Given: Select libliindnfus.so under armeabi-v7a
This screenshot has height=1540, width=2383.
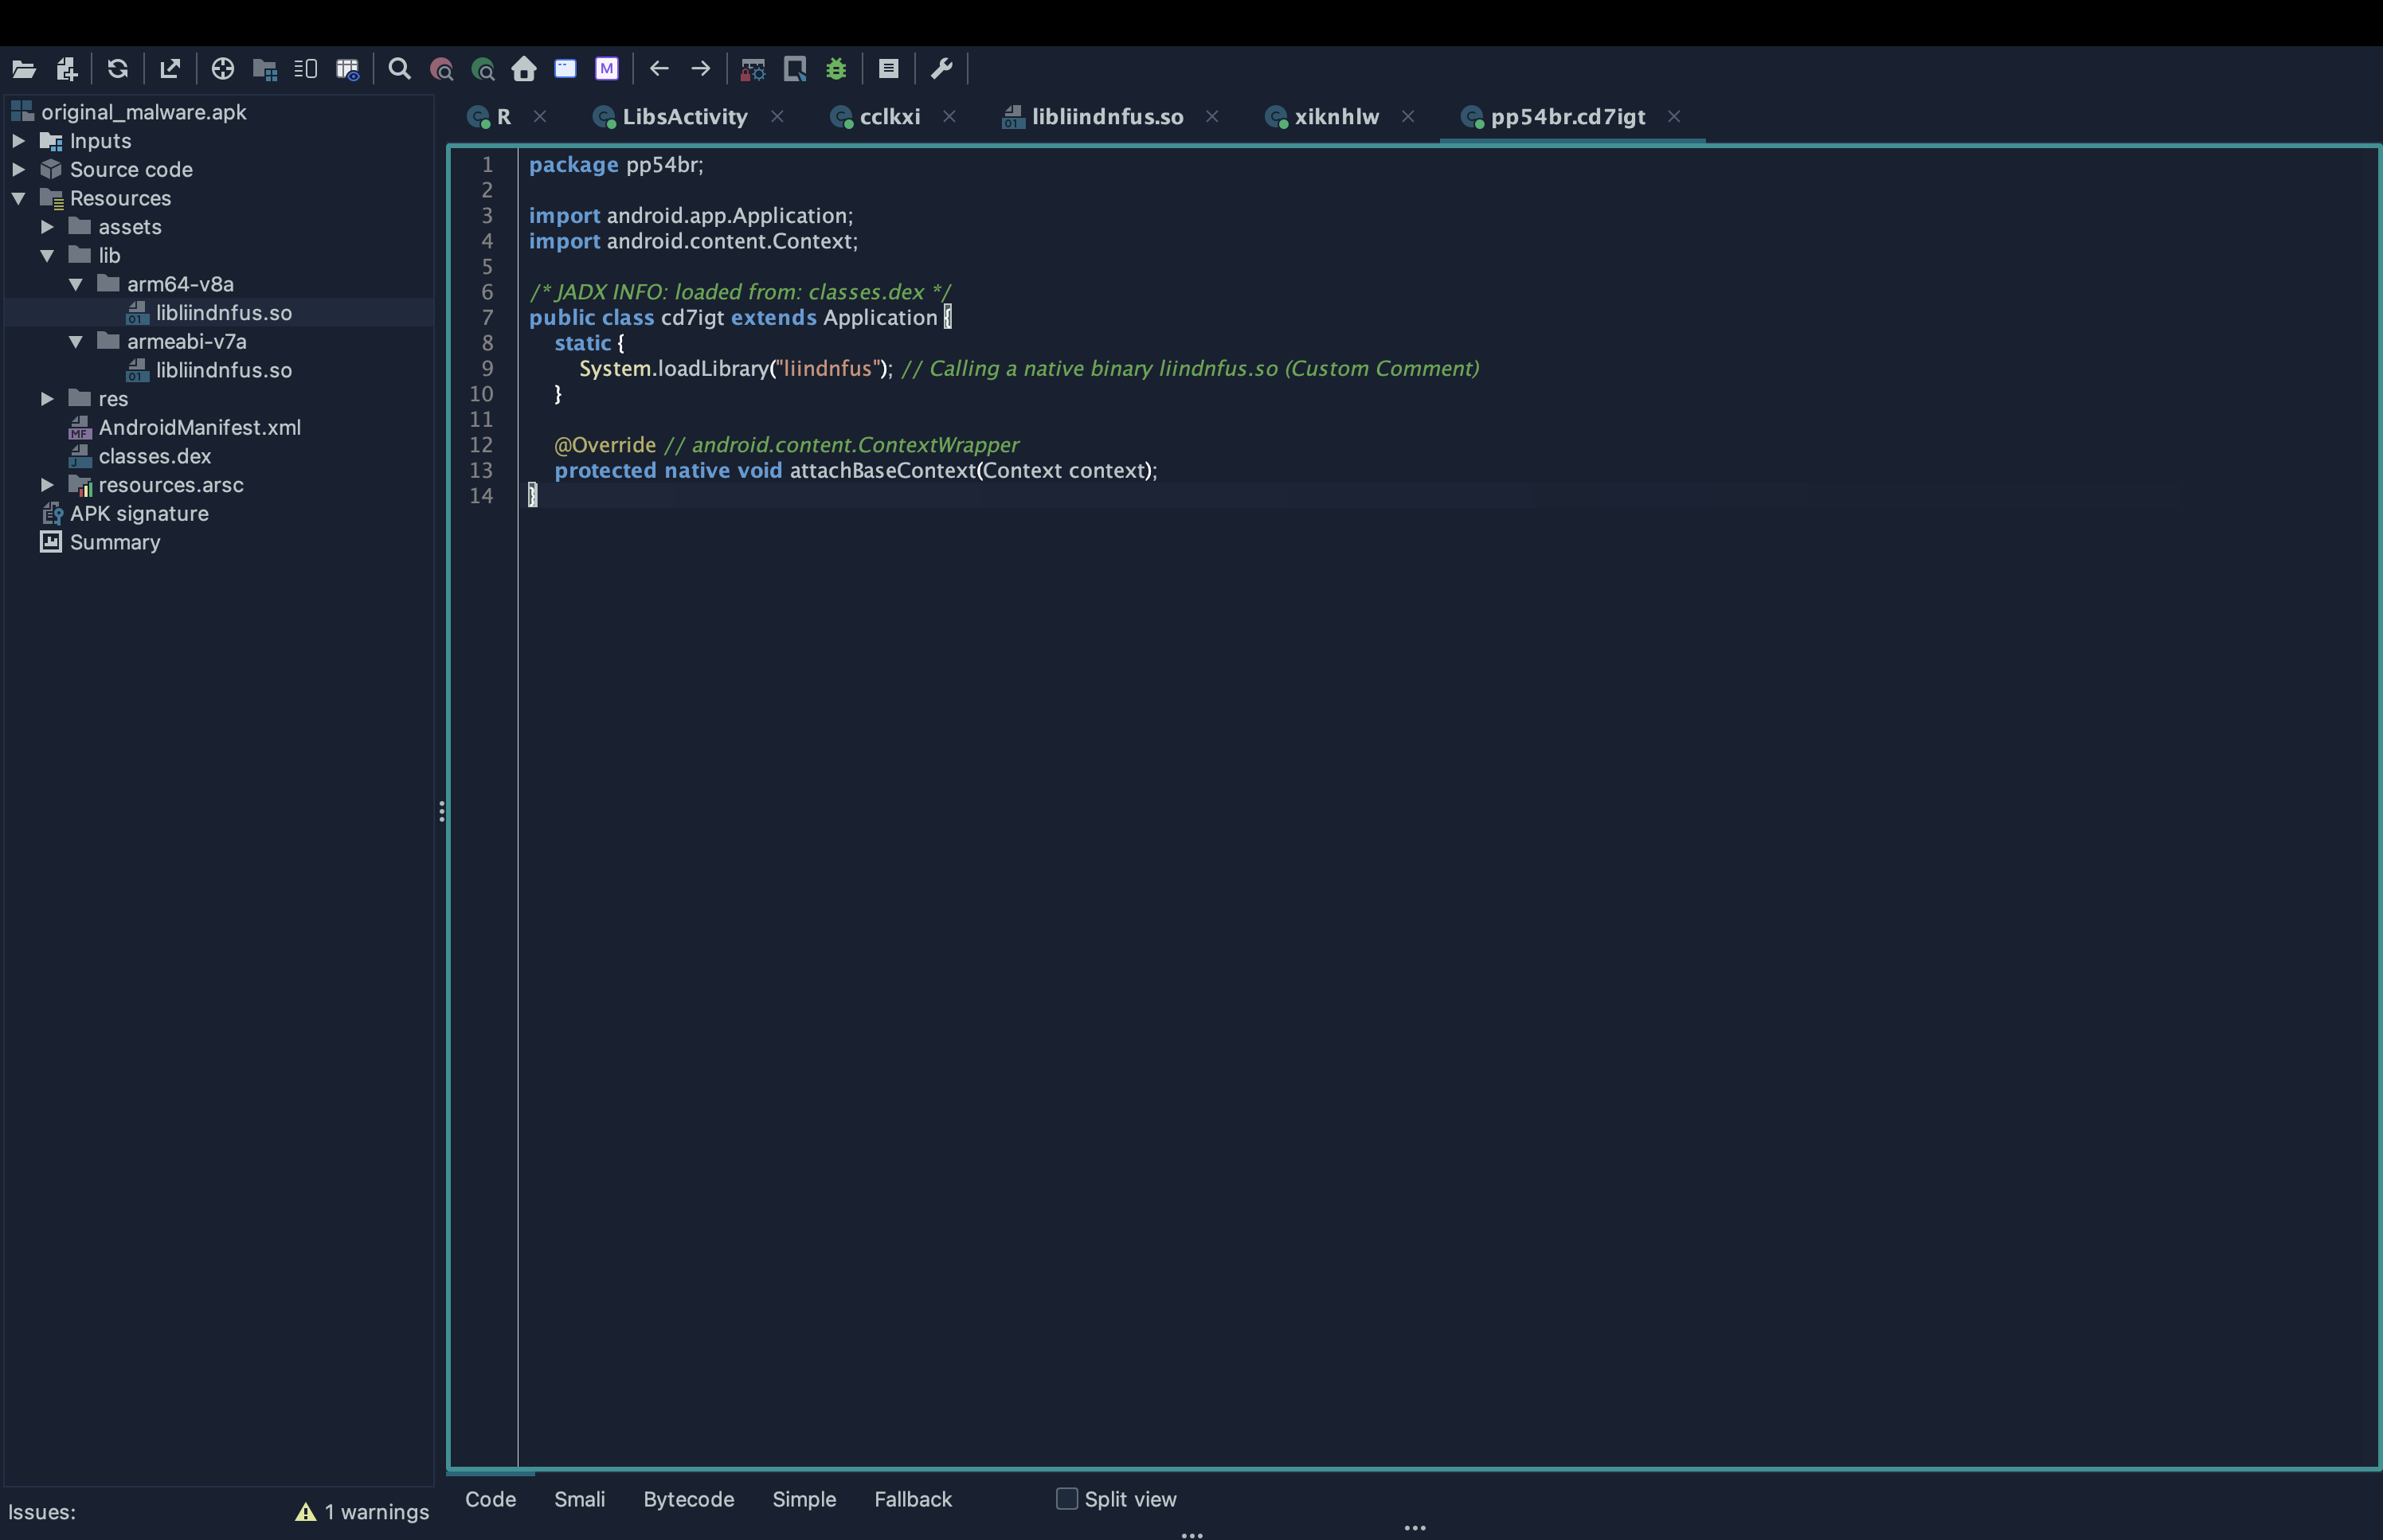Looking at the screenshot, I should point(223,370).
